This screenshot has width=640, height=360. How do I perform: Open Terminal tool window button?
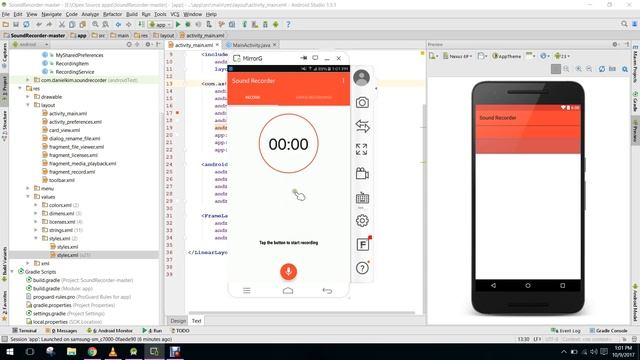pyautogui.click(x=24, y=331)
